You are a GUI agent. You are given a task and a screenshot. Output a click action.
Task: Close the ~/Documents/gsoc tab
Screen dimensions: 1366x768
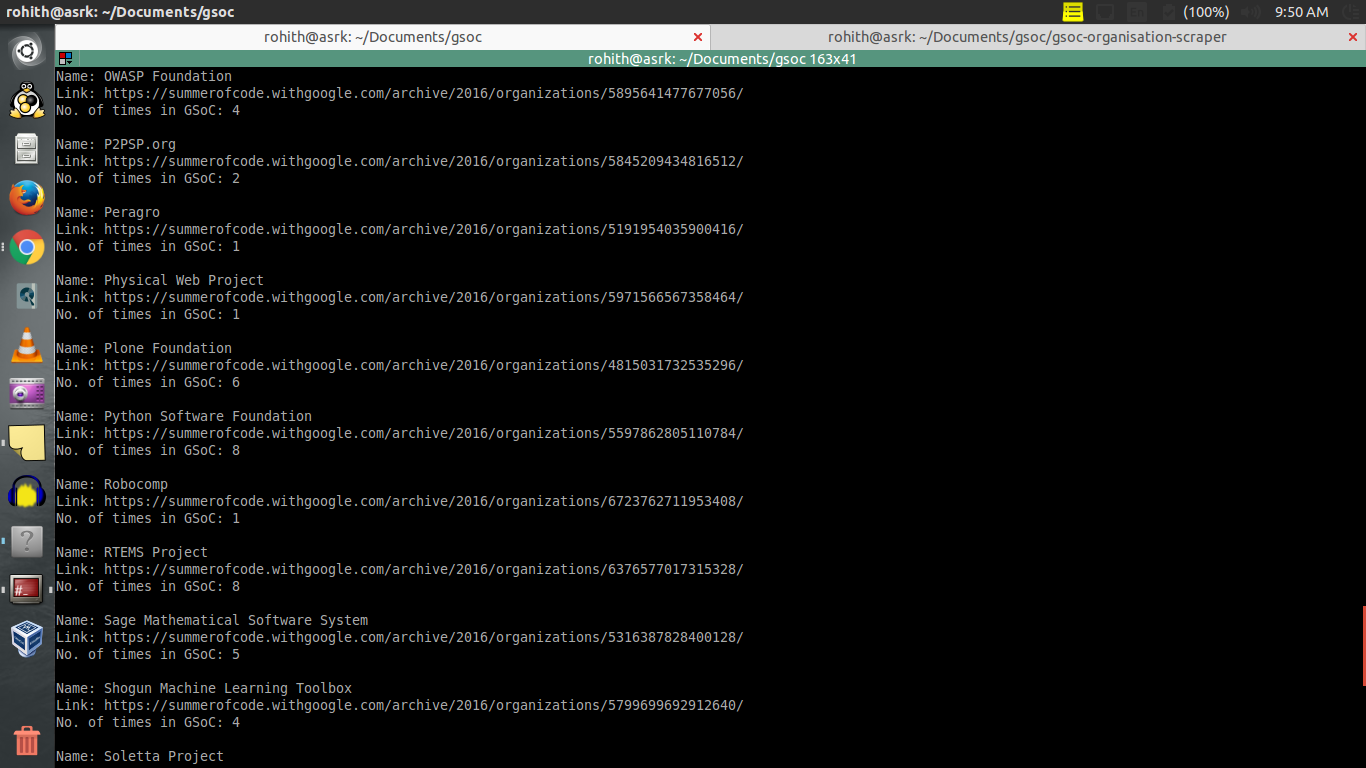click(x=698, y=37)
